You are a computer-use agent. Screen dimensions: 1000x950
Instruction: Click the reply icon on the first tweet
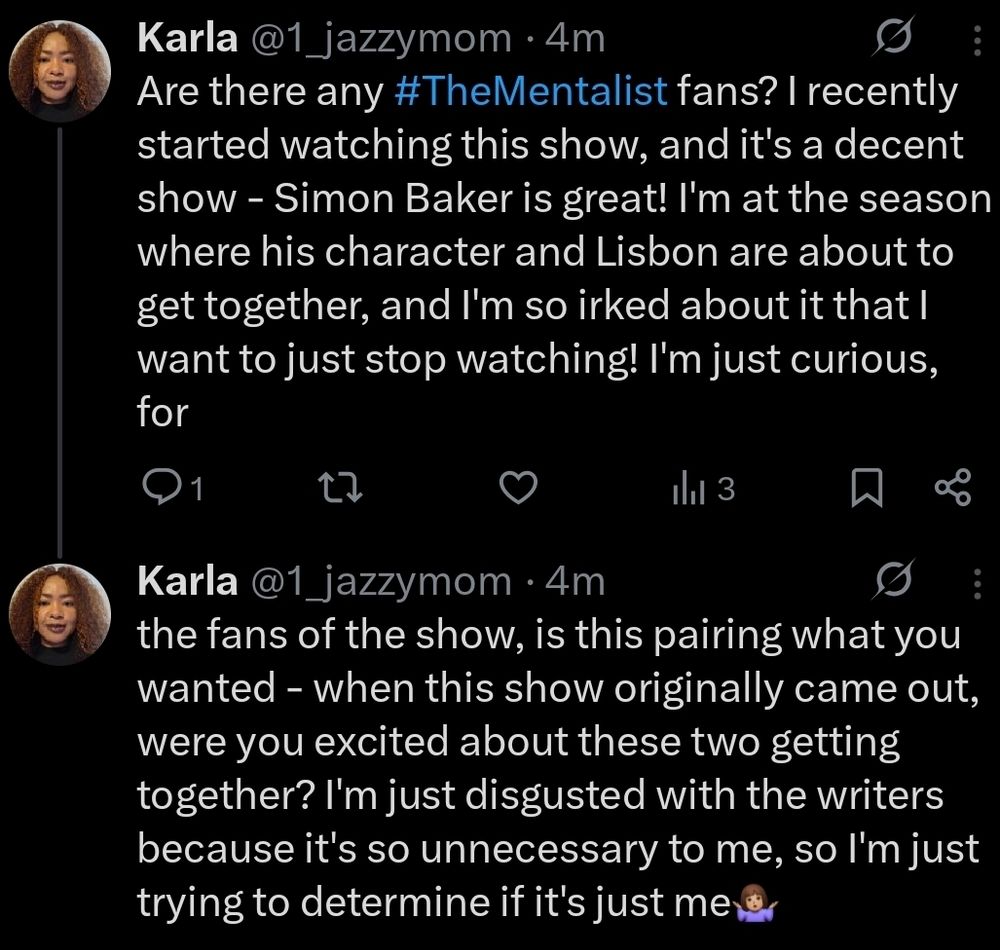[x=160, y=488]
